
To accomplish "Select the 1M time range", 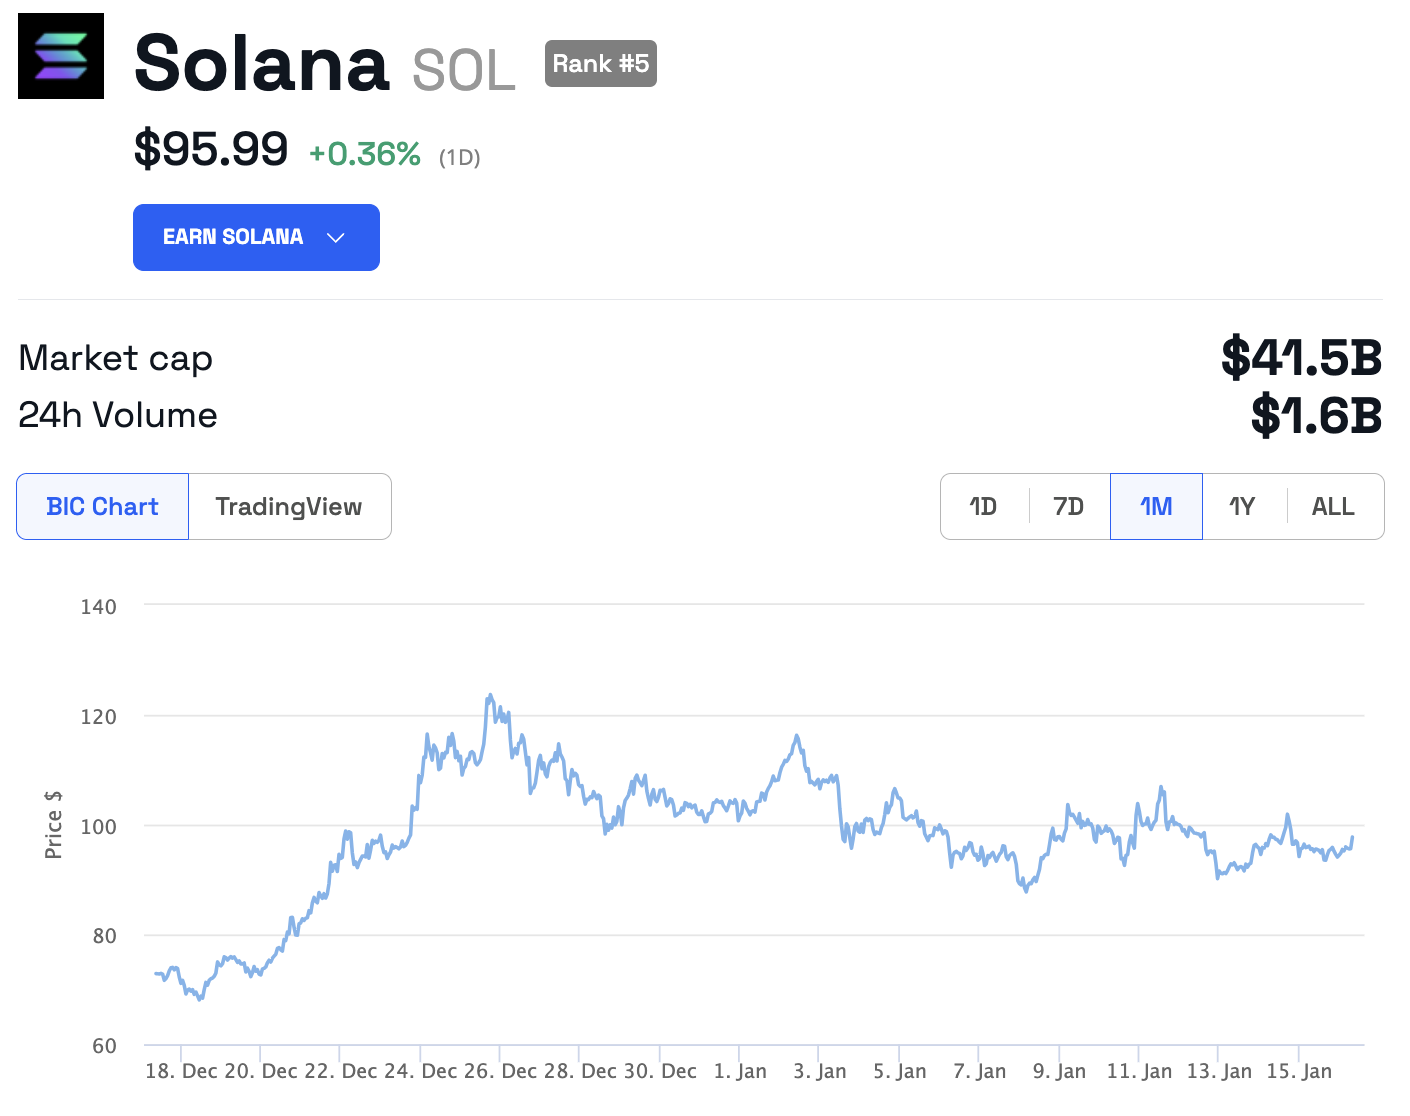I will (1156, 507).
